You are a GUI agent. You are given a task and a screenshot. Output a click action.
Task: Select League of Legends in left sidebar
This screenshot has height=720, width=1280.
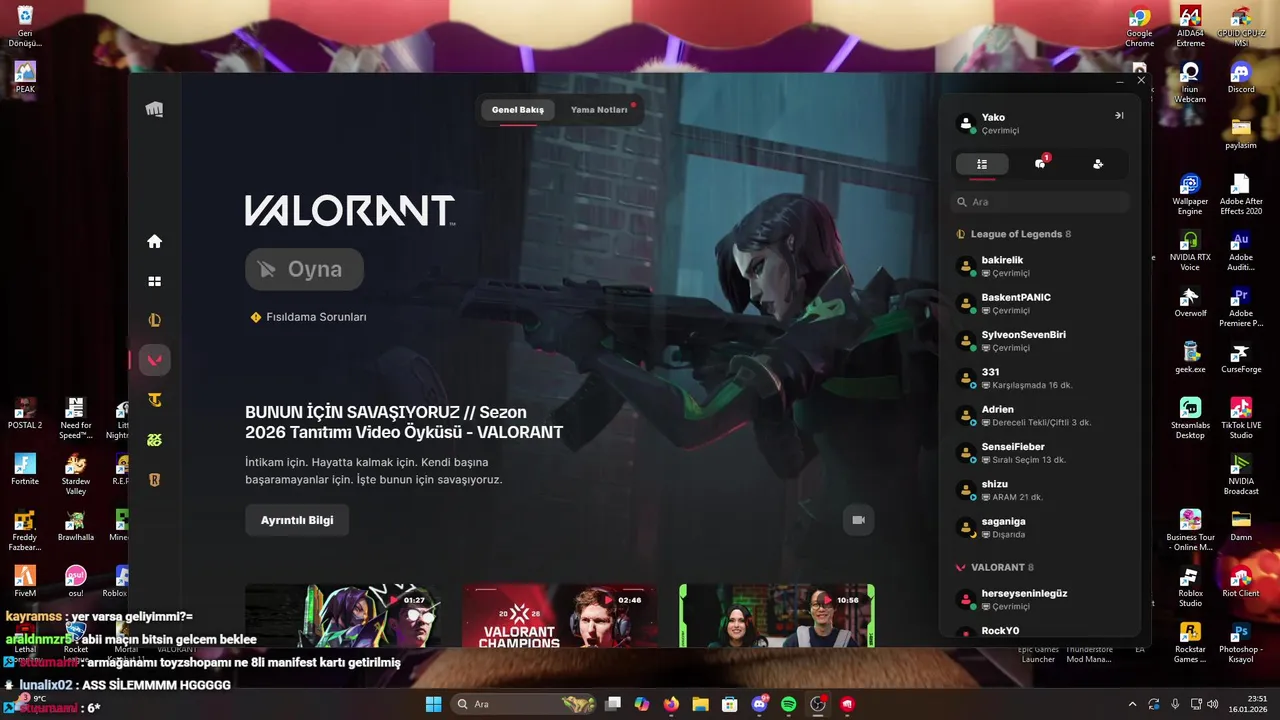[154, 321]
